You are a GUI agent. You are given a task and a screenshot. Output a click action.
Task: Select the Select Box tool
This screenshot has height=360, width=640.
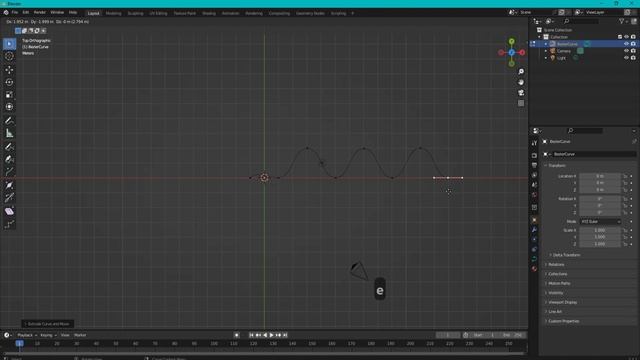[9, 44]
